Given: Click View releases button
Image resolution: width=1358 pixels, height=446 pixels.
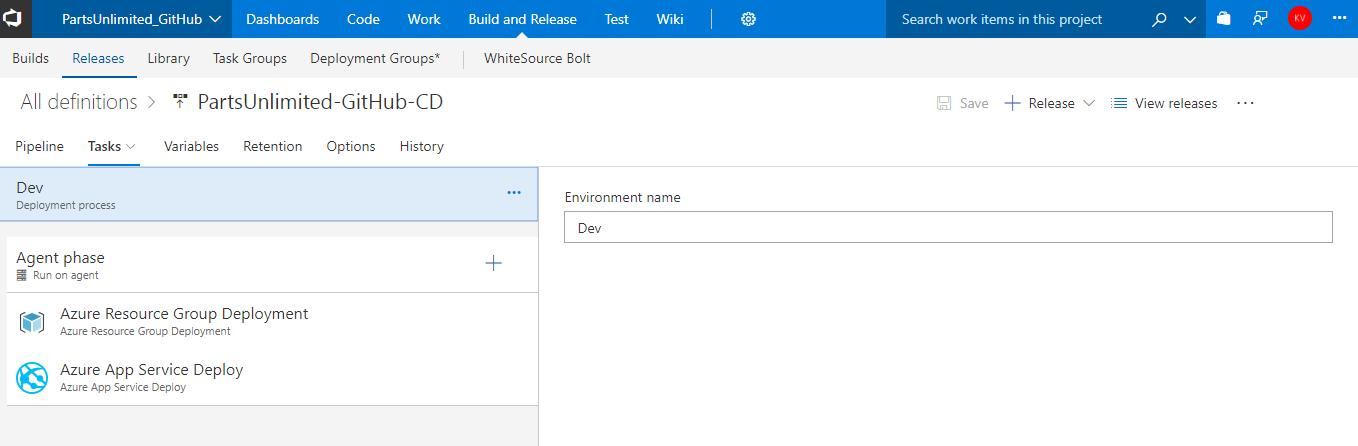Looking at the screenshot, I should (1164, 103).
